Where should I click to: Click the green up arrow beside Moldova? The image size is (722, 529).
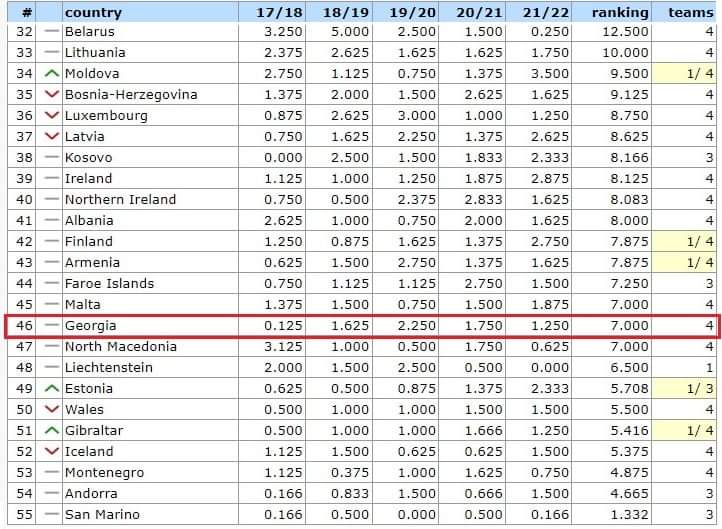click(52, 73)
